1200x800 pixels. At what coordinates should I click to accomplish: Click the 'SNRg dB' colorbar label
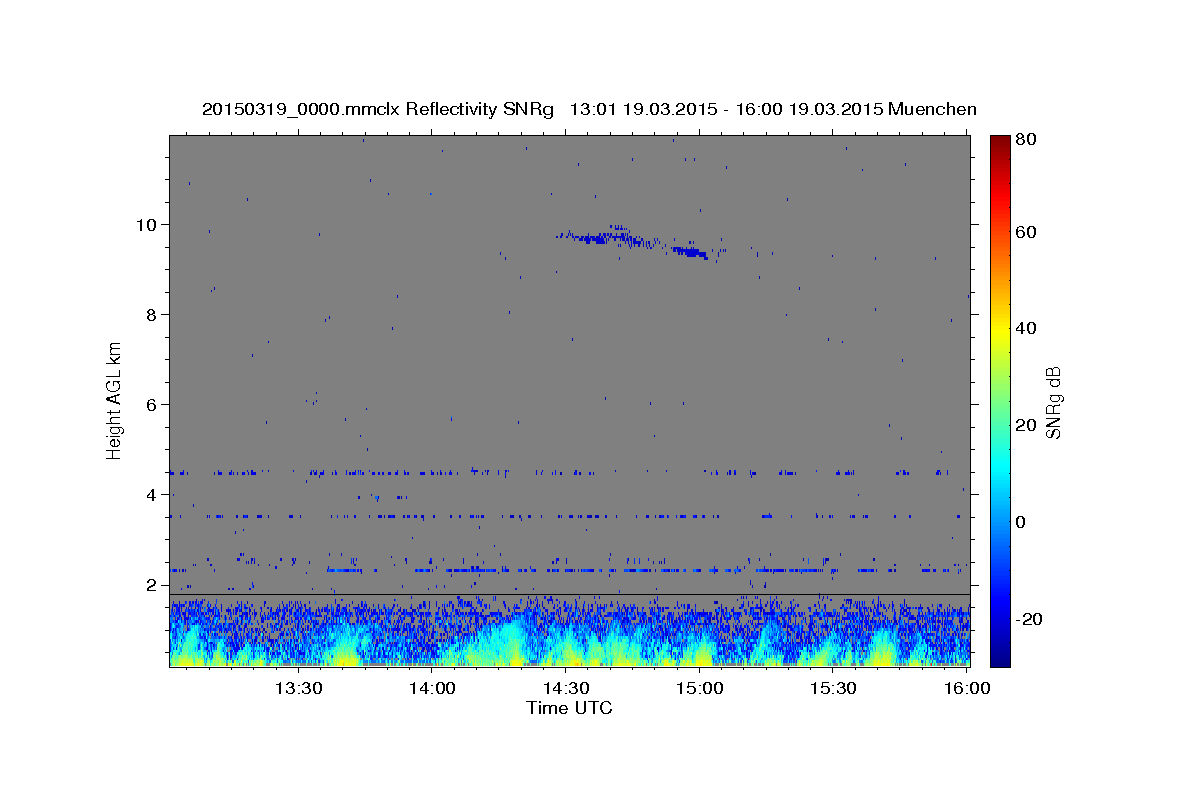[x=1053, y=403]
